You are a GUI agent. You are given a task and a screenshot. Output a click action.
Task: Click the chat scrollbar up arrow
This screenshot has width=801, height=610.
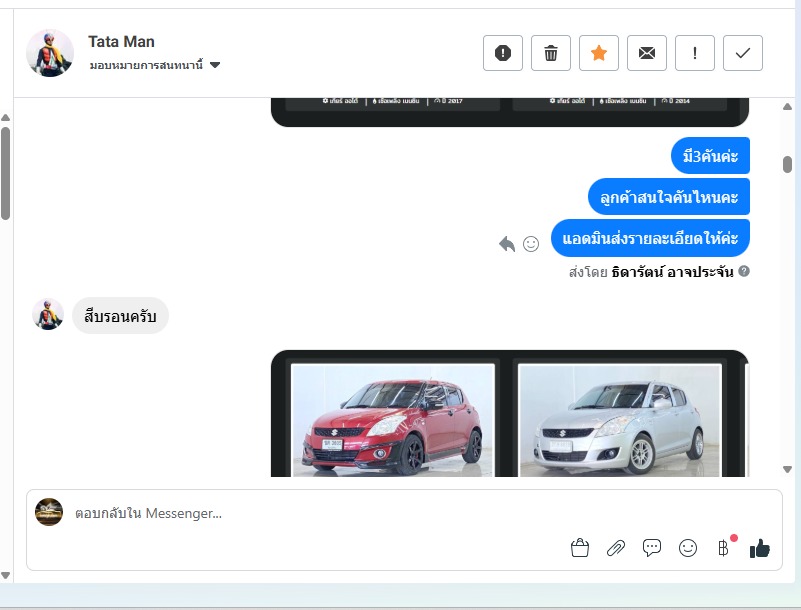pos(787,106)
